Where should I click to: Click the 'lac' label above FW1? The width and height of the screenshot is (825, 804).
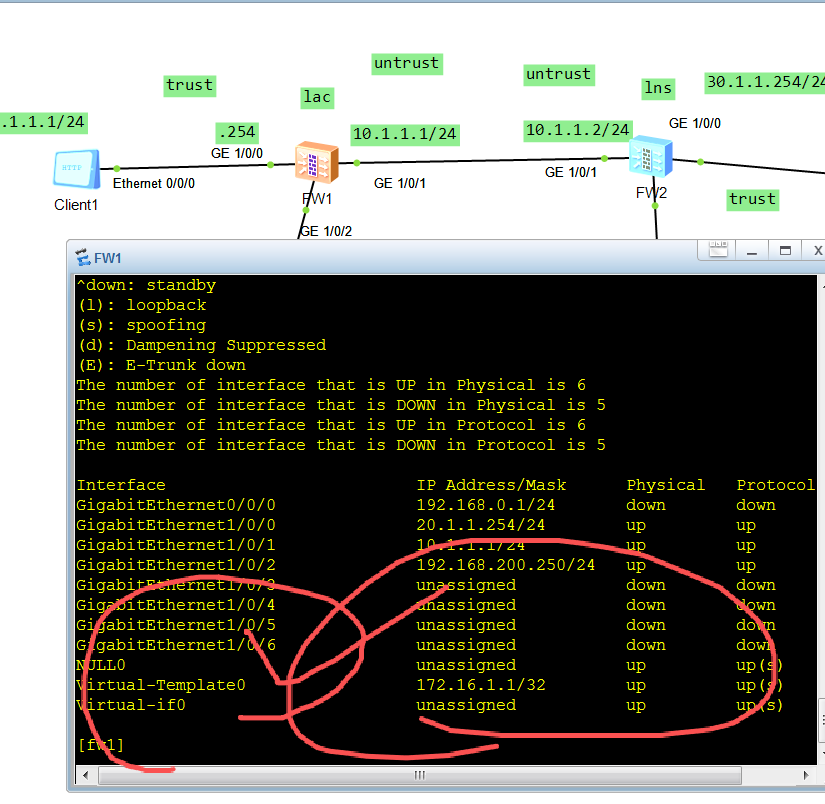point(317,97)
